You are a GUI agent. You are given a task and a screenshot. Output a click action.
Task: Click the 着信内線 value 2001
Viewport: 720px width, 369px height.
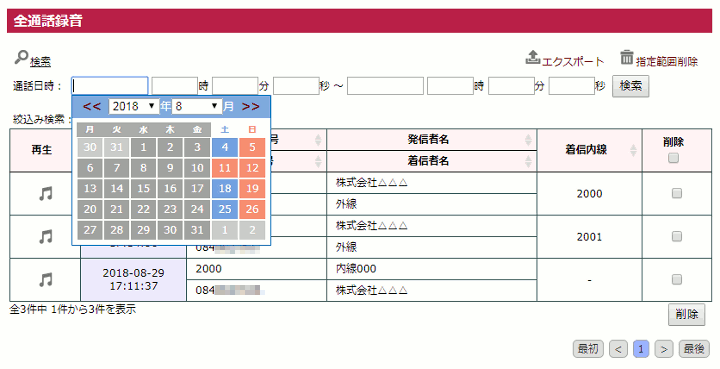coord(589,237)
